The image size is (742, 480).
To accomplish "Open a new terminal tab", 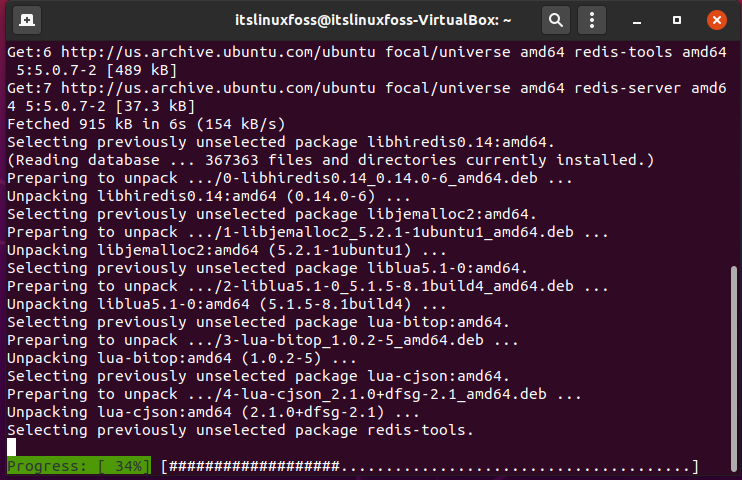I will tap(26, 20).
